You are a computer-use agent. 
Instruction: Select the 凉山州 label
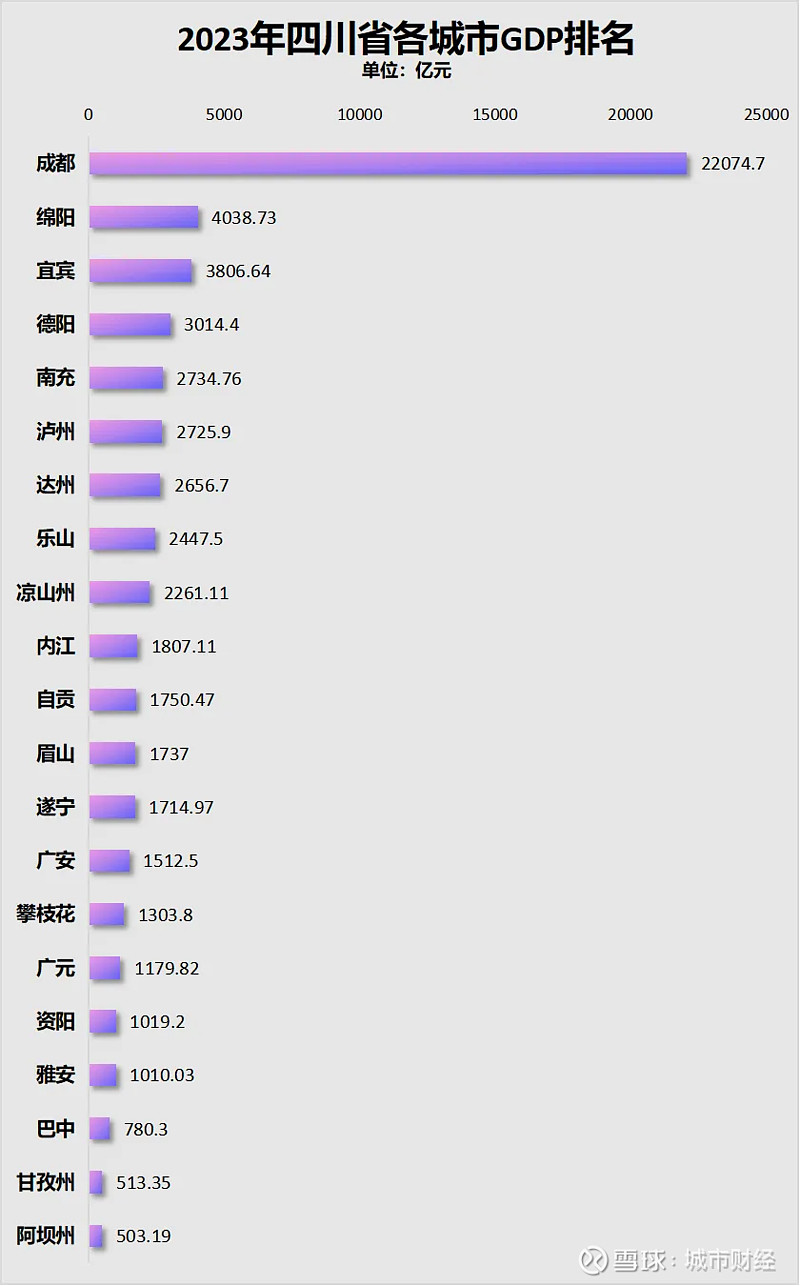coord(46,593)
